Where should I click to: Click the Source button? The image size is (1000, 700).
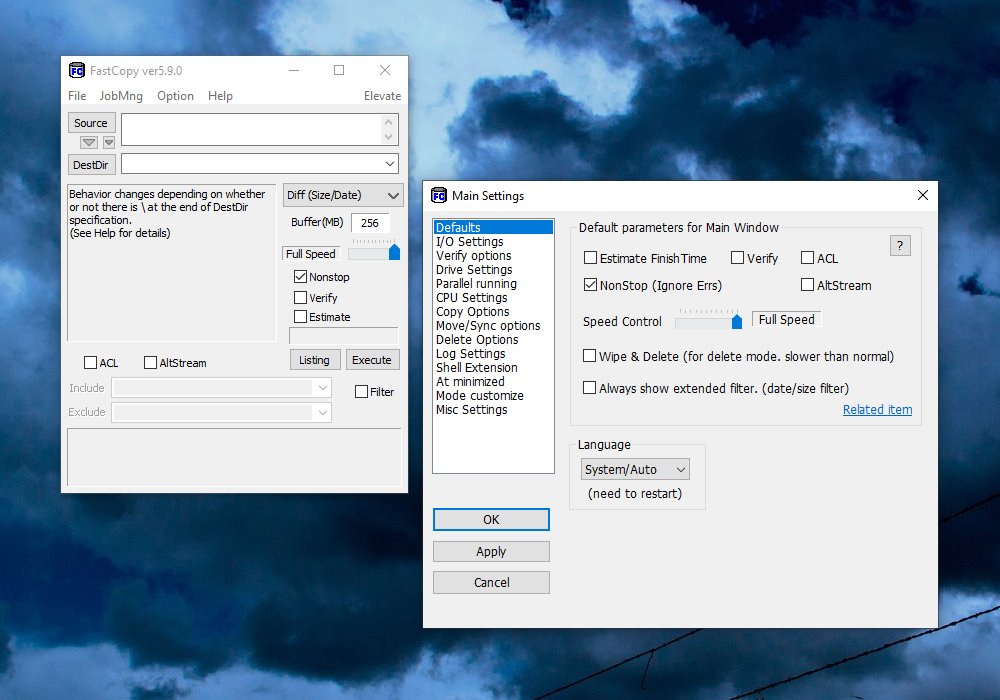point(91,123)
